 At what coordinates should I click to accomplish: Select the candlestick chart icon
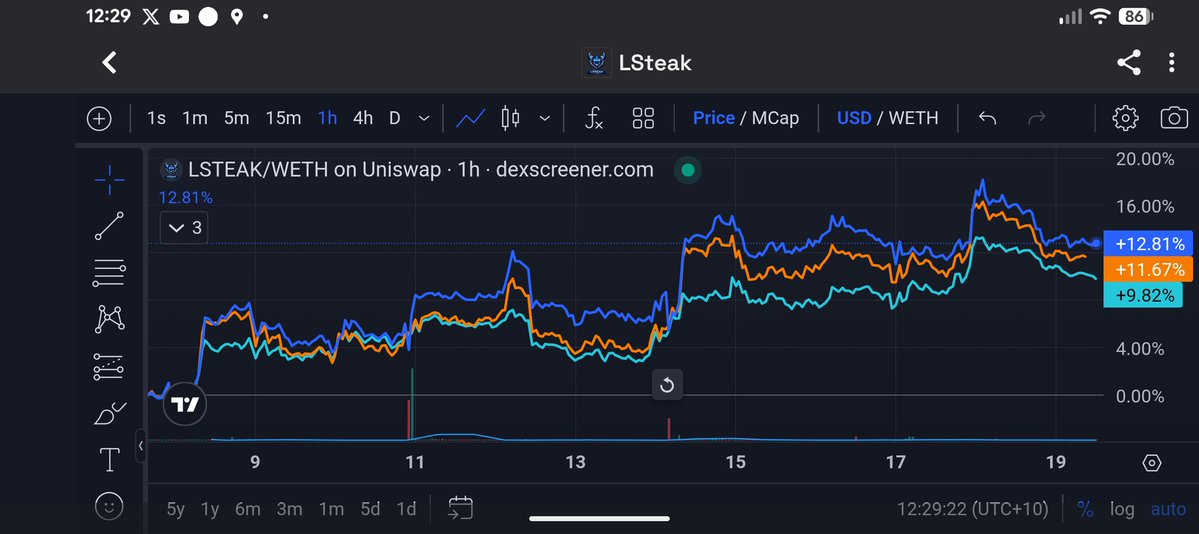click(x=510, y=119)
